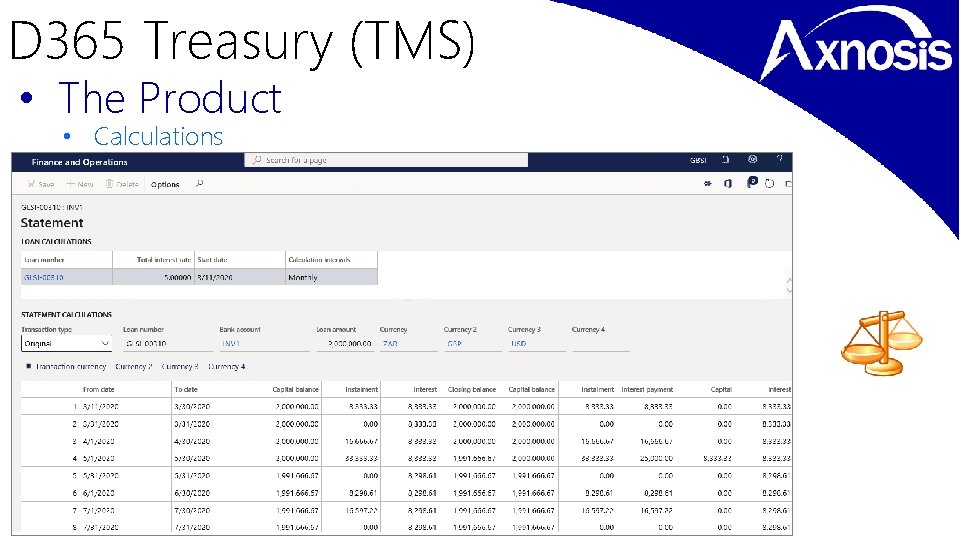The height and width of the screenshot is (540, 960).
Task: Click Total interest rate column header
Action: (163, 260)
